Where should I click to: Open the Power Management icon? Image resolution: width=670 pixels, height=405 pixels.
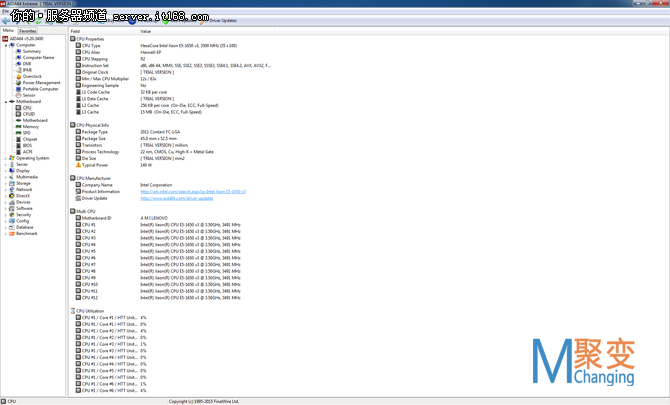(x=18, y=83)
